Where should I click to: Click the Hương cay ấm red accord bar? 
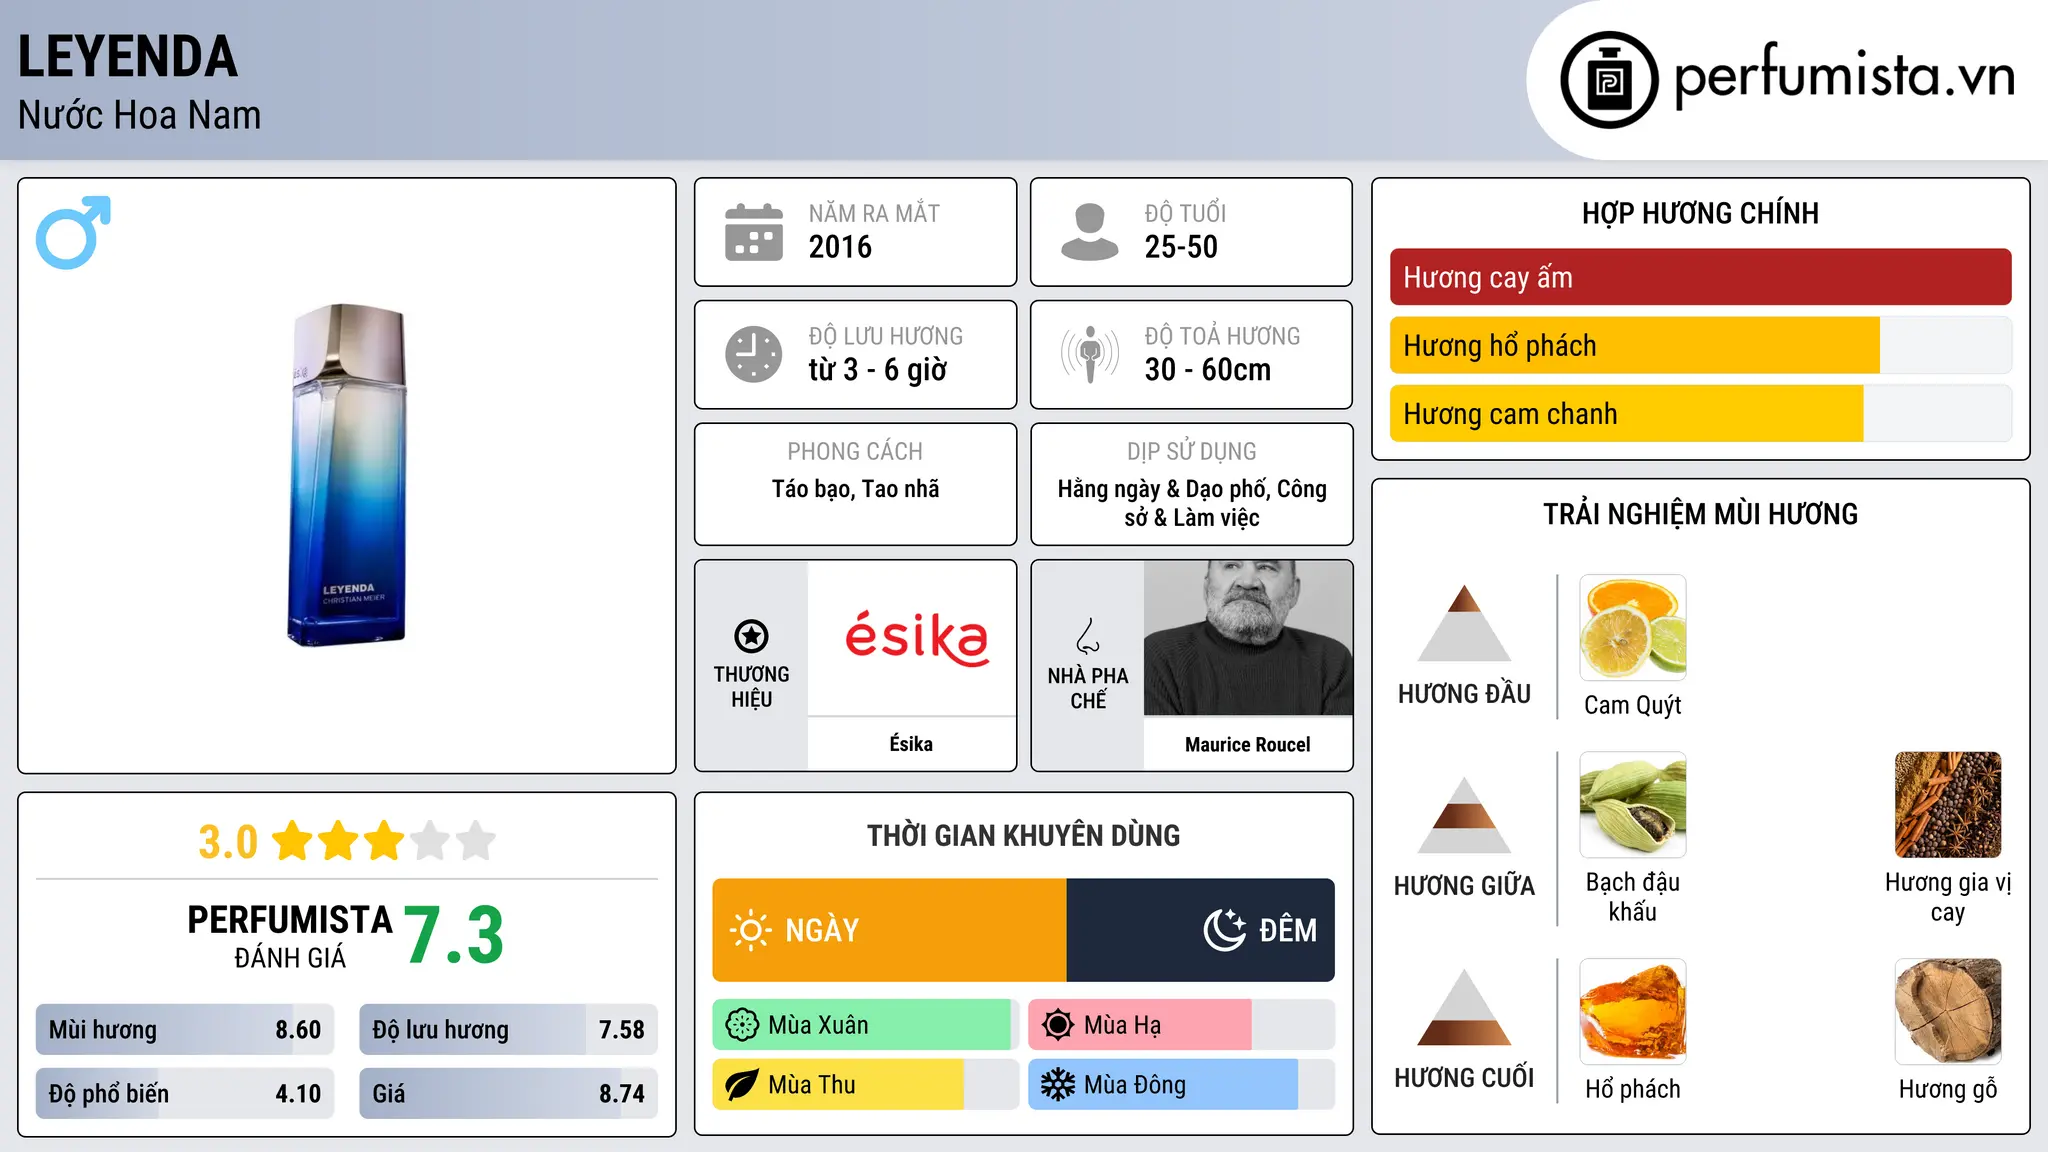[x=1701, y=277]
